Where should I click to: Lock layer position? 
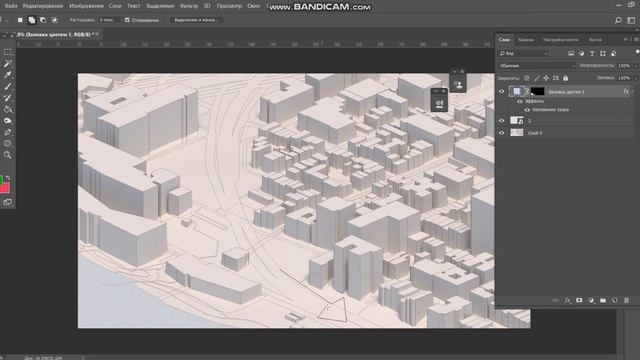click(x=546, y=78)
